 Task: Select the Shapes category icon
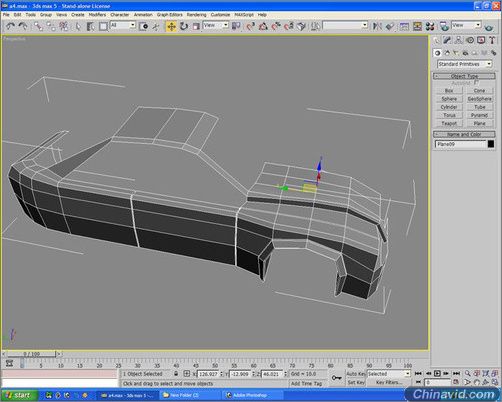point(447,53)
